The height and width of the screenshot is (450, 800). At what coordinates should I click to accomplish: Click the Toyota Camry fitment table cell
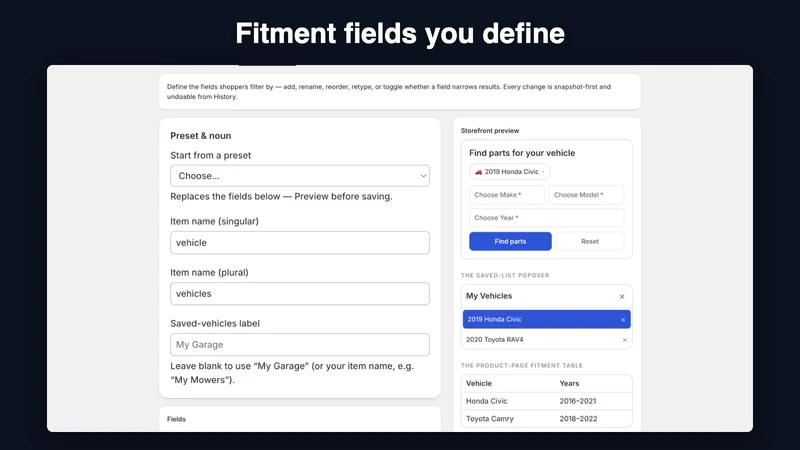tap(490, 418)
